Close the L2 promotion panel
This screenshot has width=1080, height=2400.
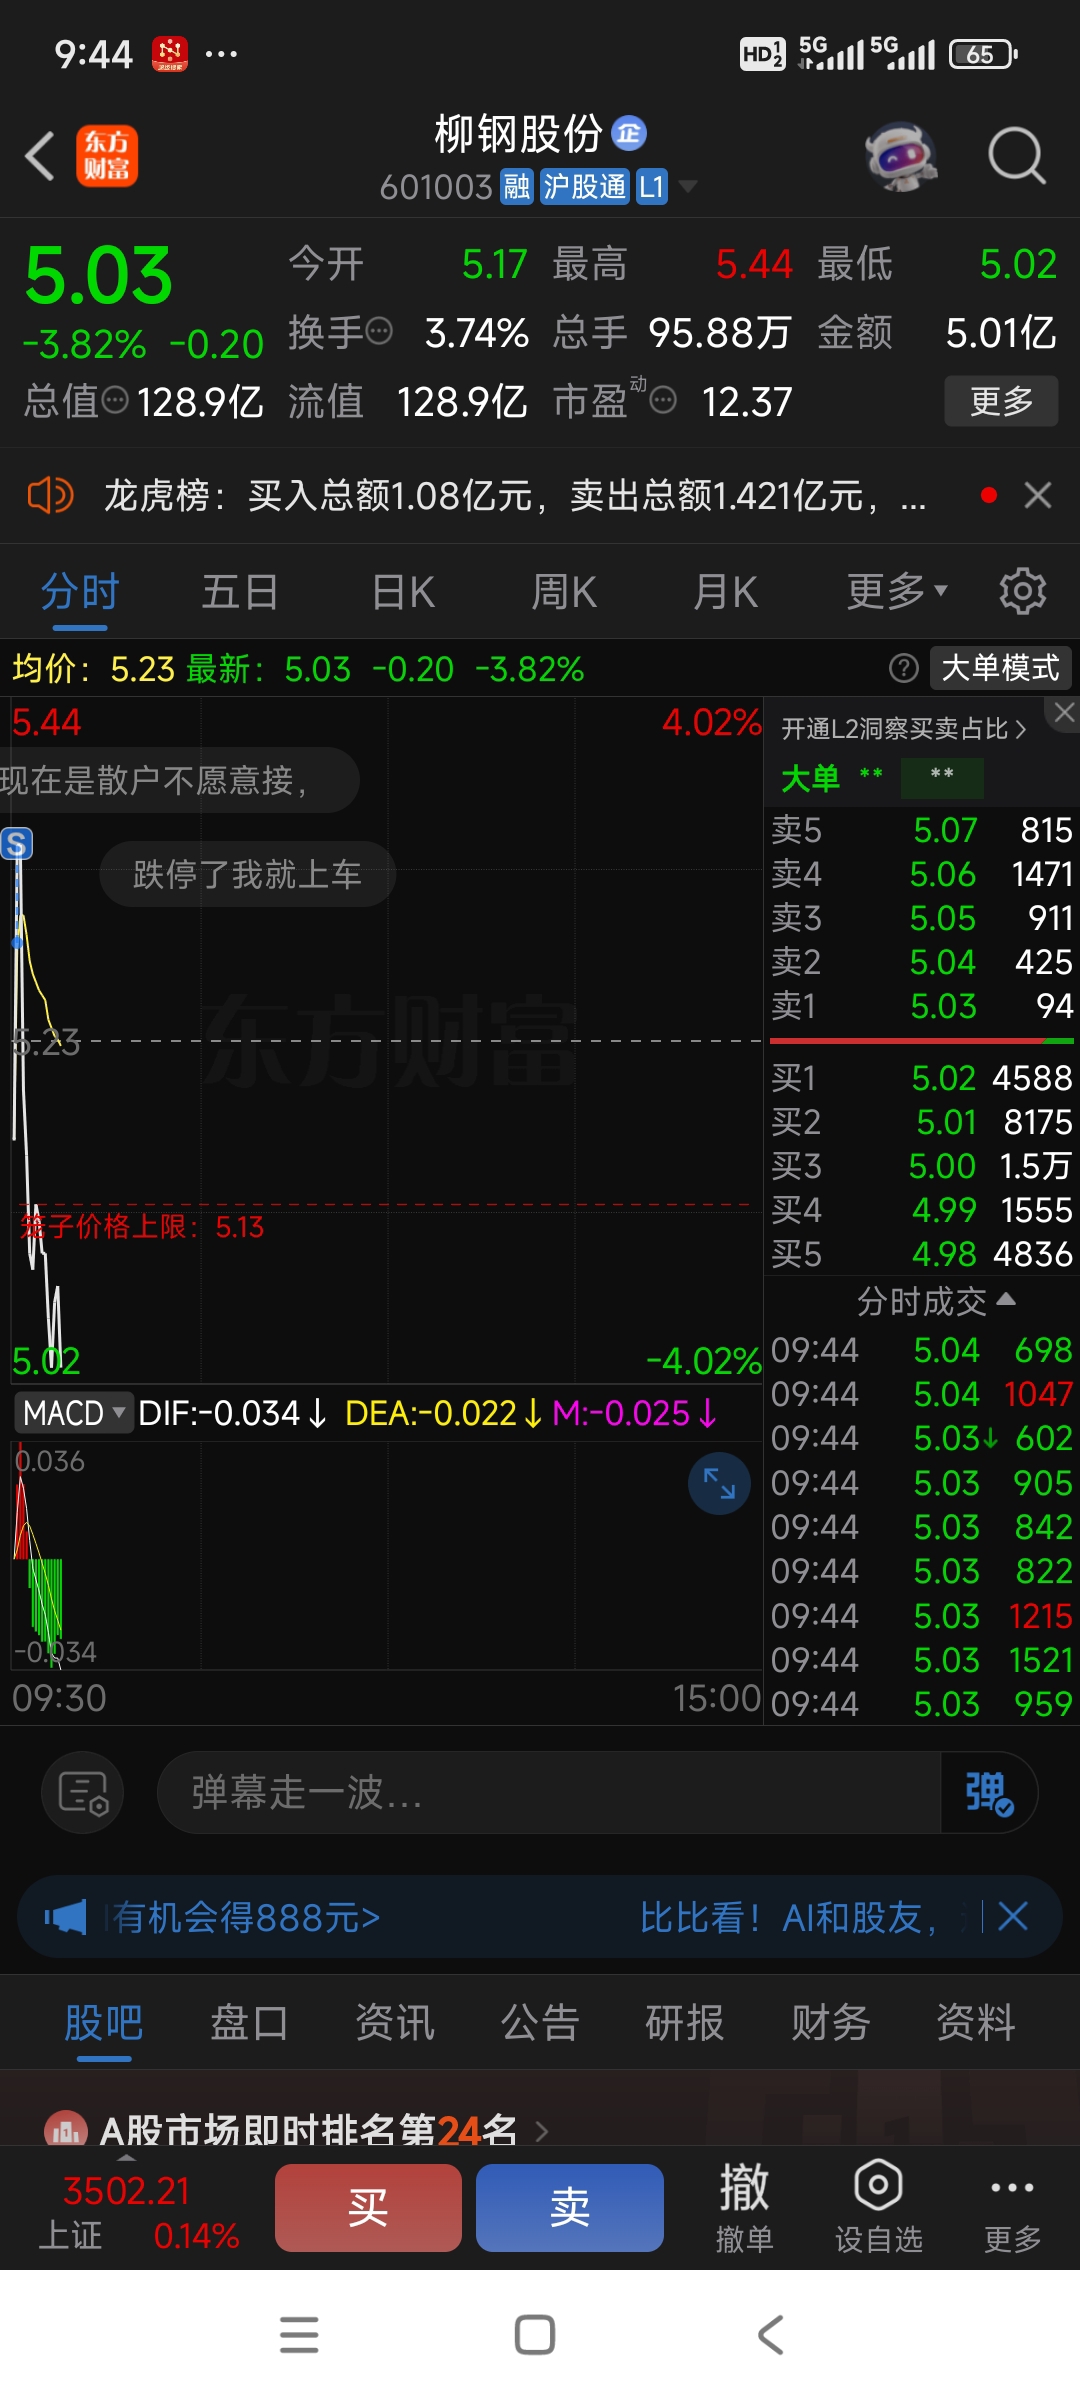click(x=1064, y=712)
